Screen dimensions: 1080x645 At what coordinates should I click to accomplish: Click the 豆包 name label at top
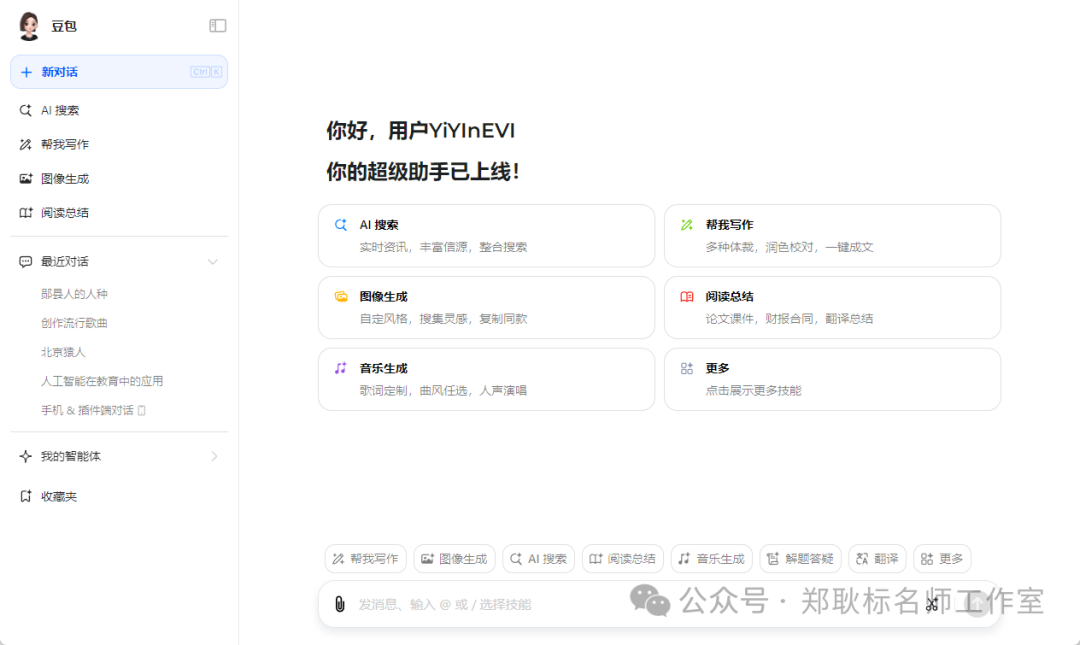[x=64, y=26]
